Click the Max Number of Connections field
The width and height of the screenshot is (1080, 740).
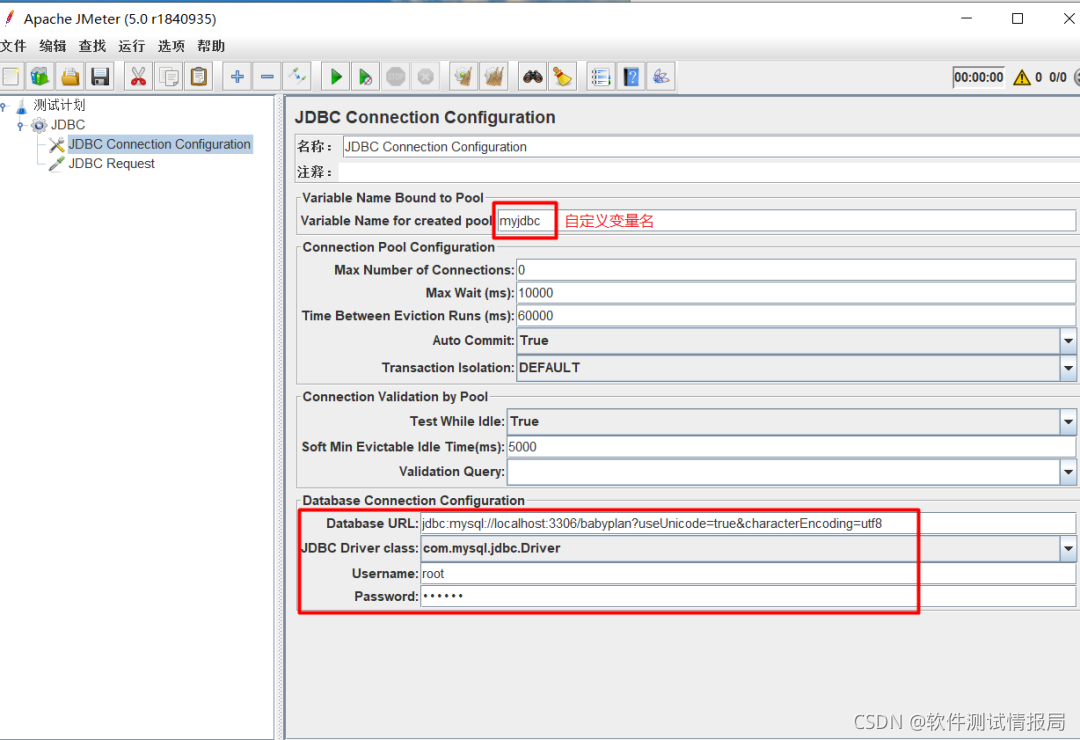click(x=796, y=270)
